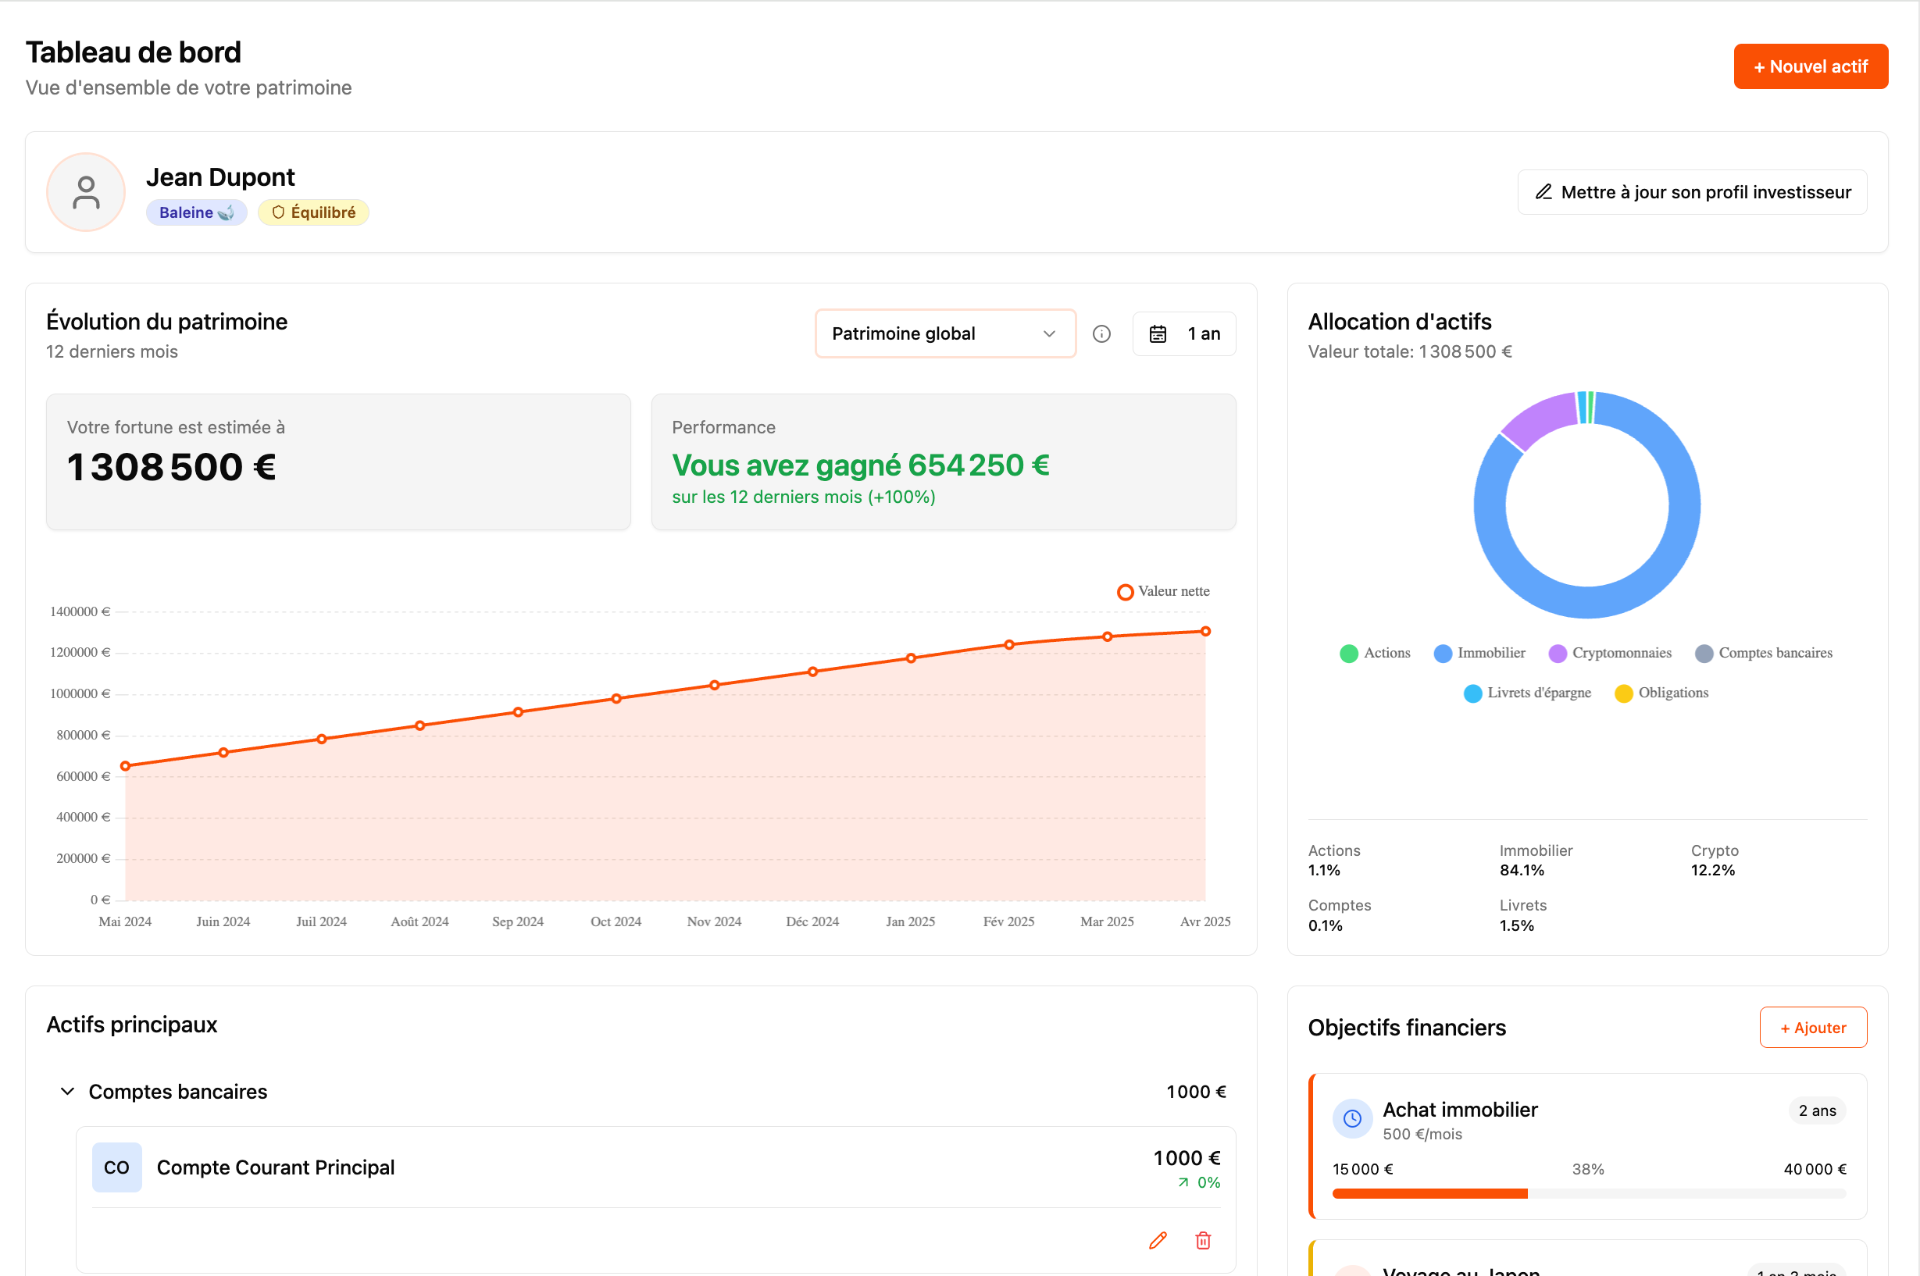This screenshot has width=1920, height=1276.
Task: Click the info icon next to Patrimoine global
Action: point(1101,334)
